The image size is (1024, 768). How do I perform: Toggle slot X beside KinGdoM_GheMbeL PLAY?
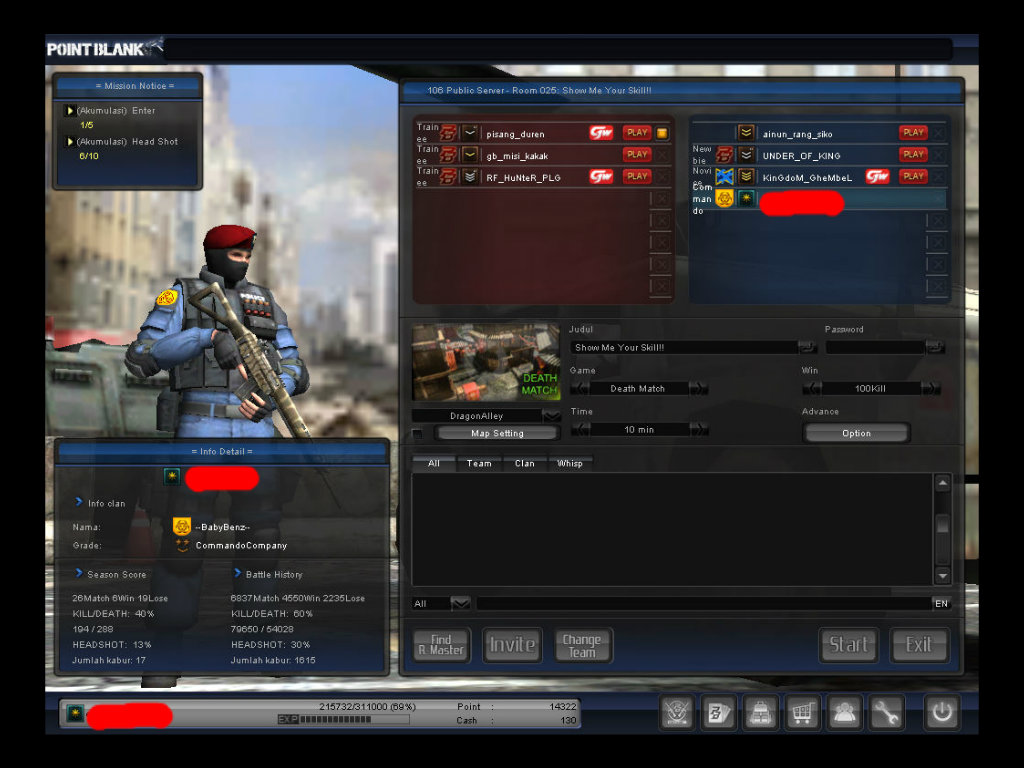[938, 176]
